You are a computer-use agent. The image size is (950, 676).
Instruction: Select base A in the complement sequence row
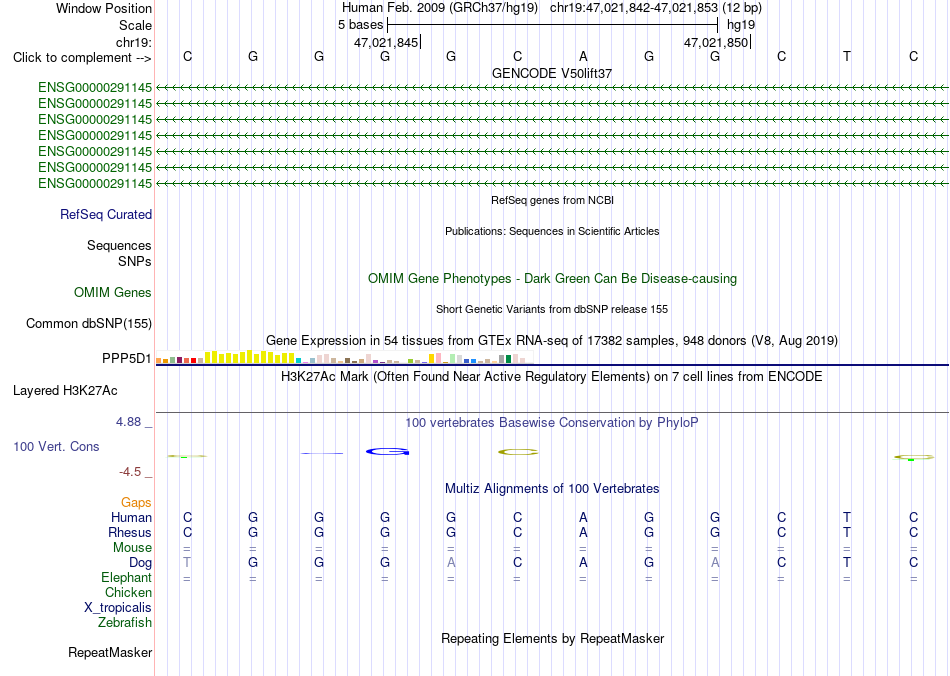coord(583,56)
